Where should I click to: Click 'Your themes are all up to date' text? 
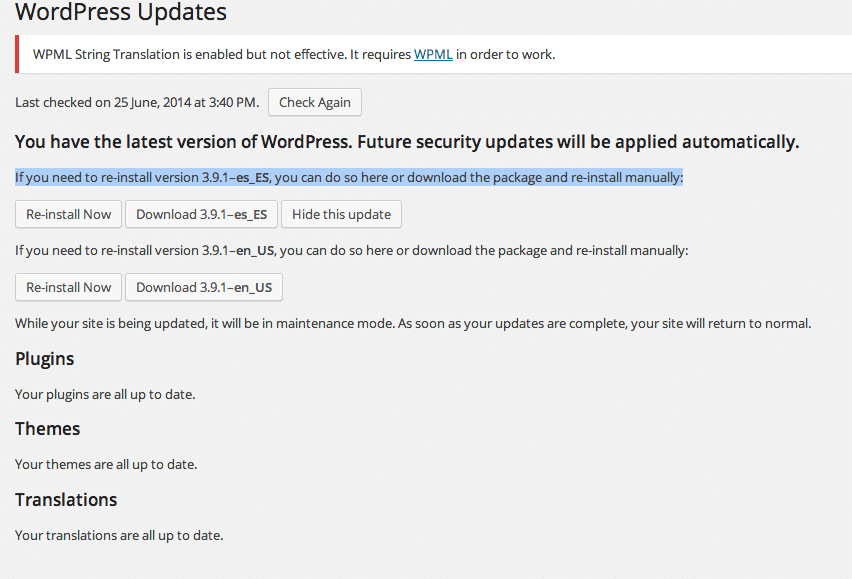[106, 464]
